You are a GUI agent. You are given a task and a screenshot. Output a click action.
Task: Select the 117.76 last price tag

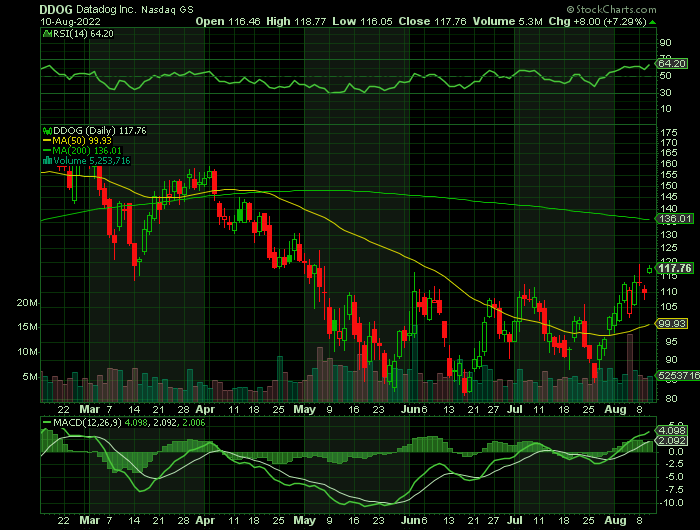pyautogui.click(x=674, y=268)
